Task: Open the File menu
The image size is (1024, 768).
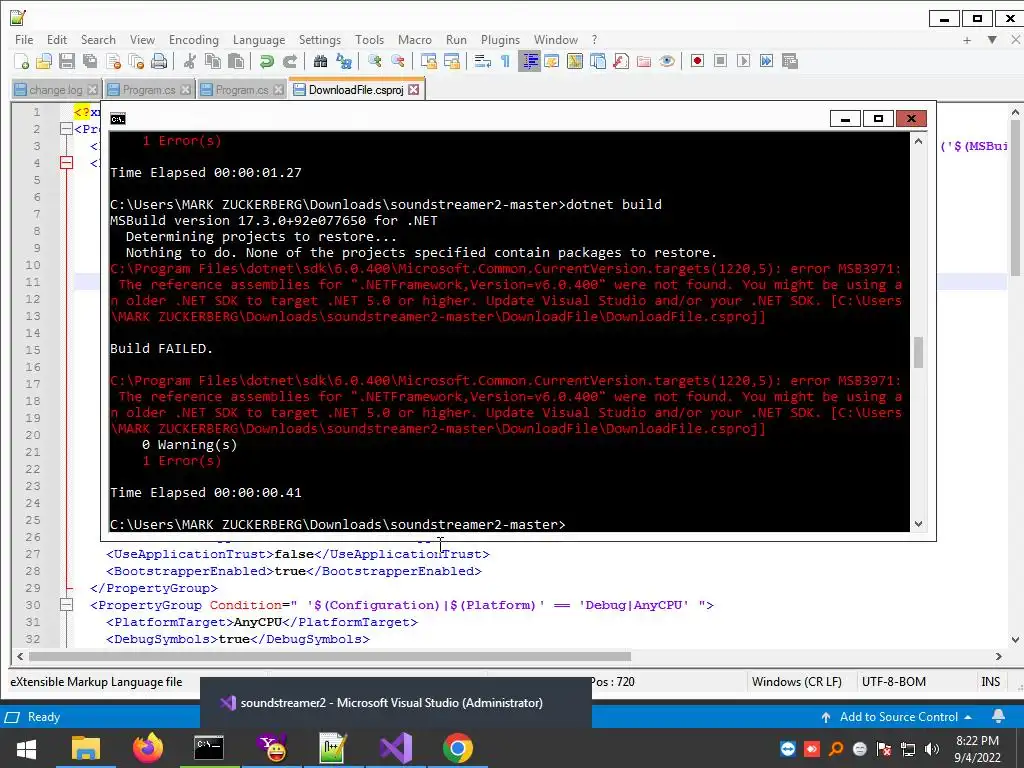Action: (x=24, y=40)
